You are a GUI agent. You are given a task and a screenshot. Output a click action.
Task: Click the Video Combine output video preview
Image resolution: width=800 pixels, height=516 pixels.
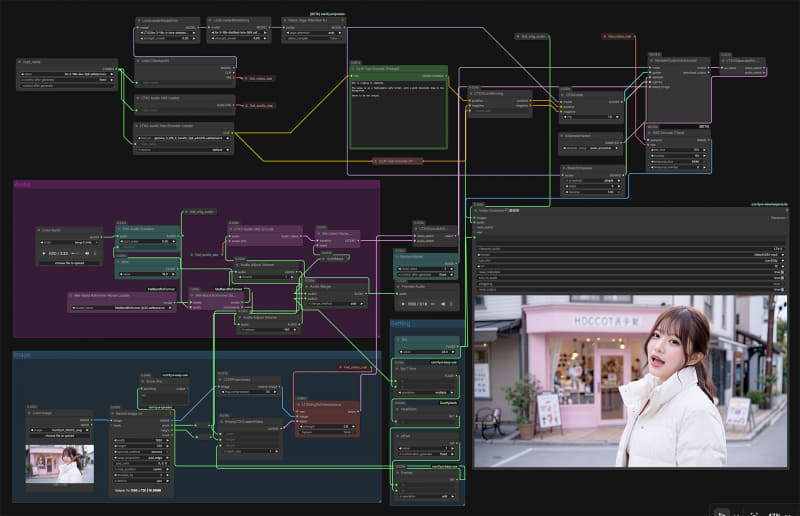(x=631, y=381)
